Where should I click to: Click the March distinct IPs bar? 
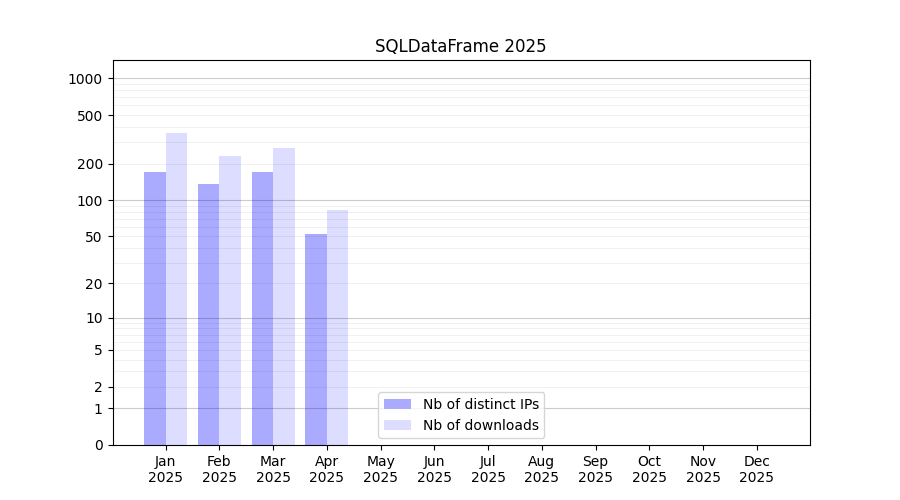262,310
